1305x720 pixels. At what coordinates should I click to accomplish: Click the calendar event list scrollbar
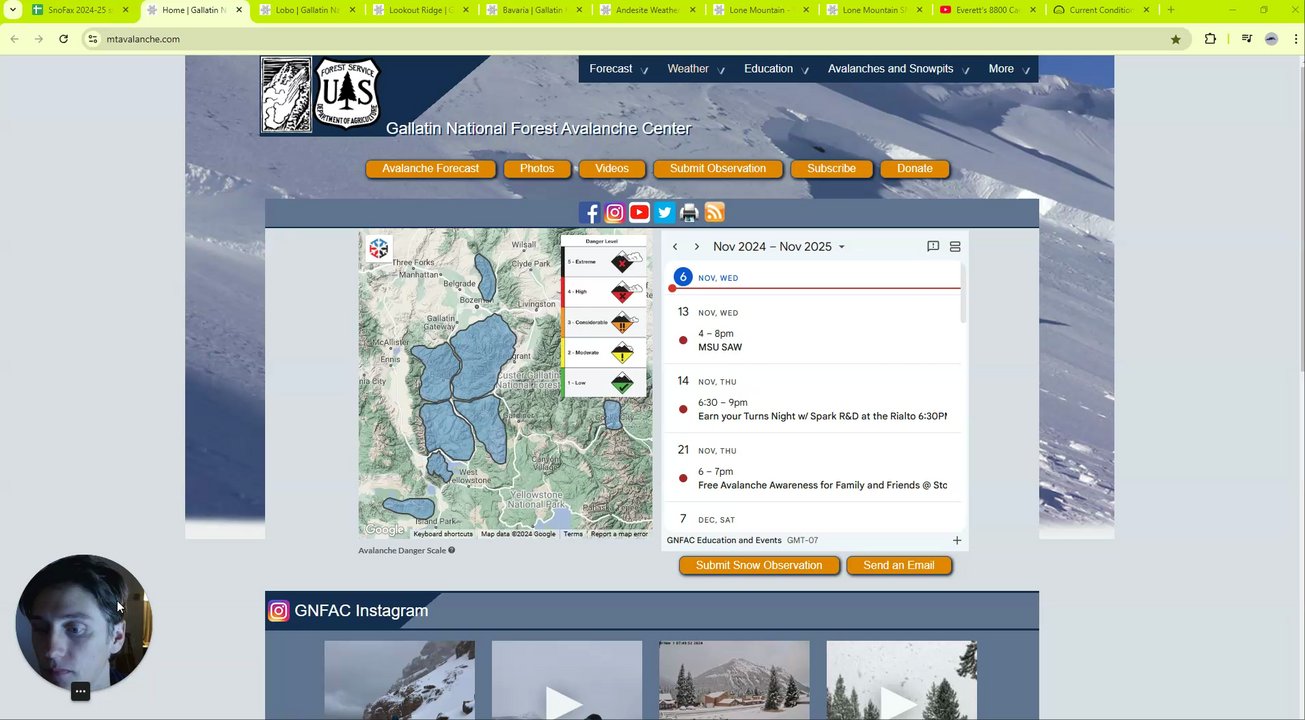click(x=964, y=292)
